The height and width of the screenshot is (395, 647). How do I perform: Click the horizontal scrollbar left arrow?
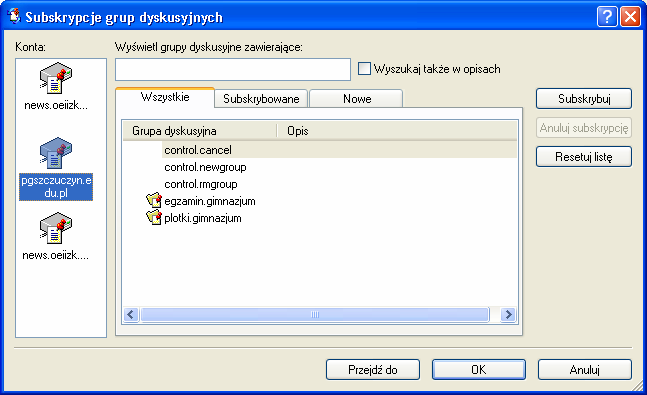point(131,315)
